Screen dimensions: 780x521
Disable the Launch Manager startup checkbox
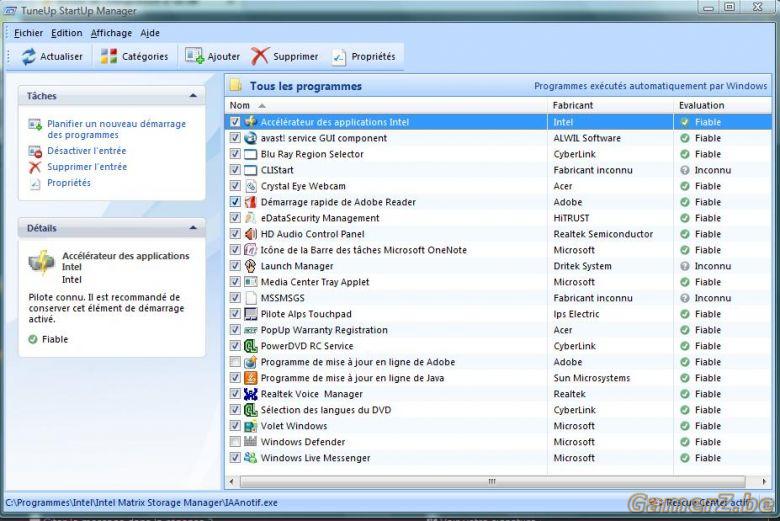coord(235,266)
